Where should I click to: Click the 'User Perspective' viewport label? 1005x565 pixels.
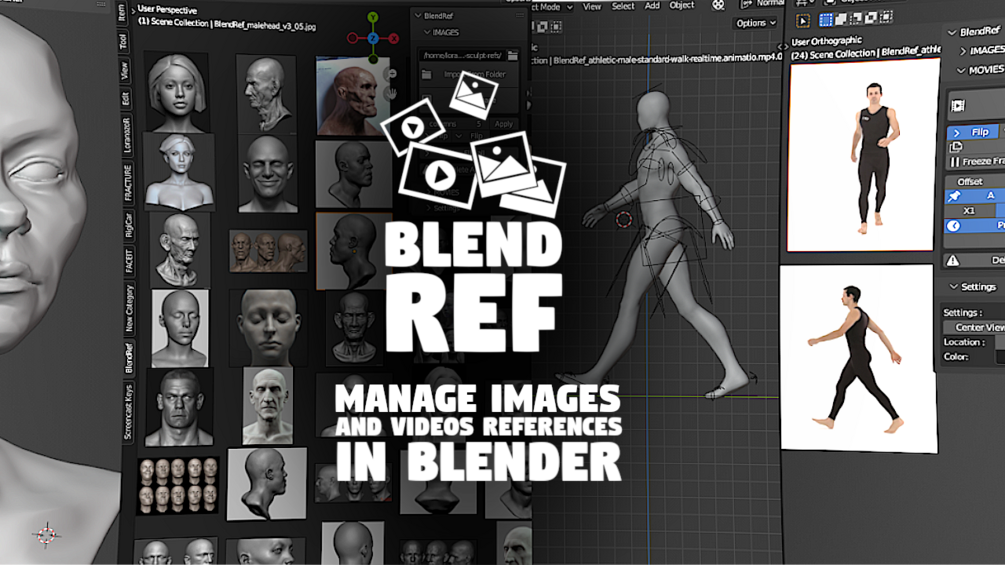[167, 10]
